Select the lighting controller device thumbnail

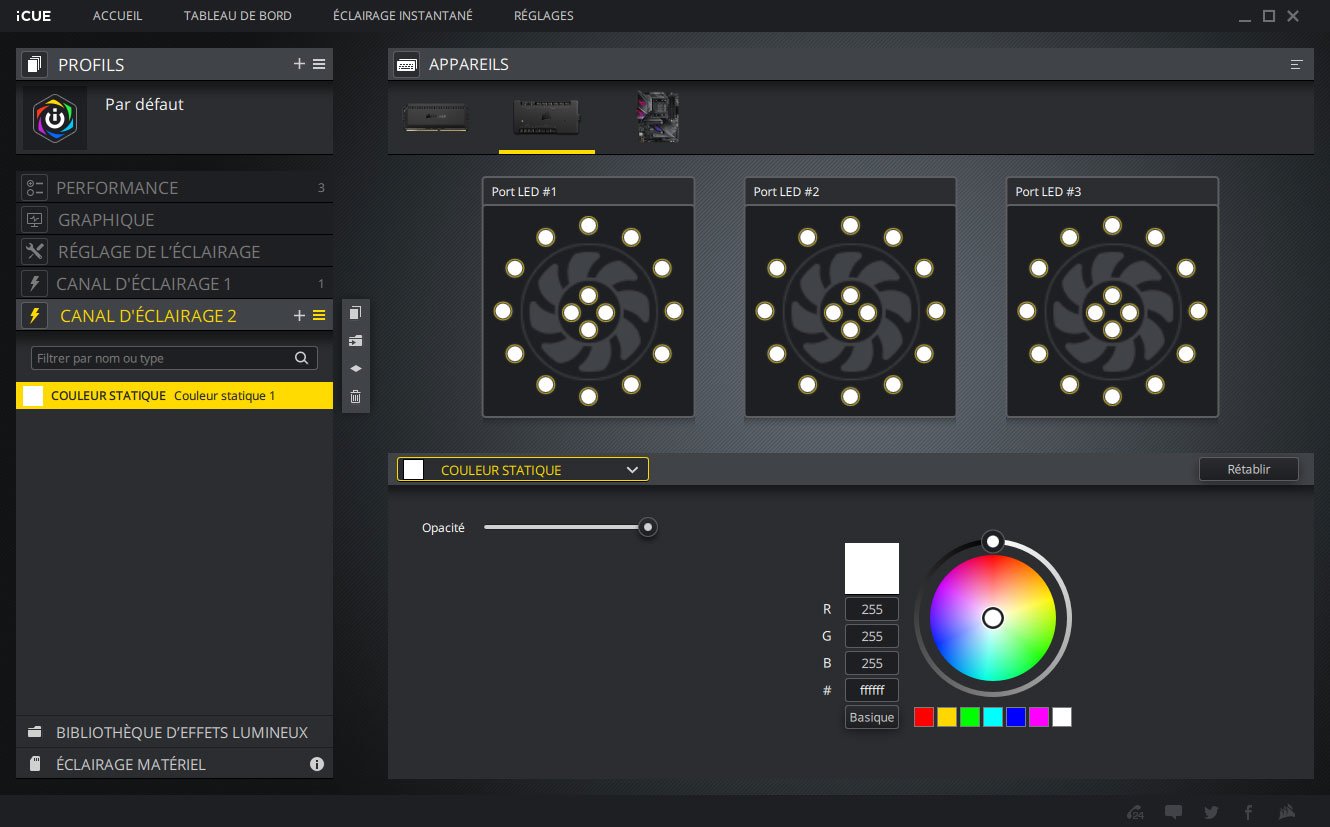point(547,118)
